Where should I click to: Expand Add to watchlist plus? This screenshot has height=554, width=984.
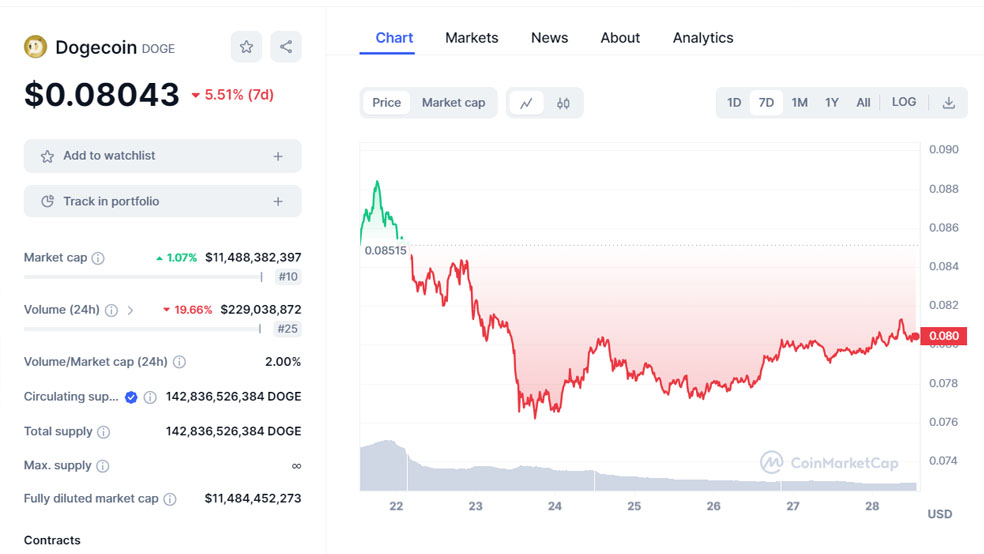pos(278,156)
